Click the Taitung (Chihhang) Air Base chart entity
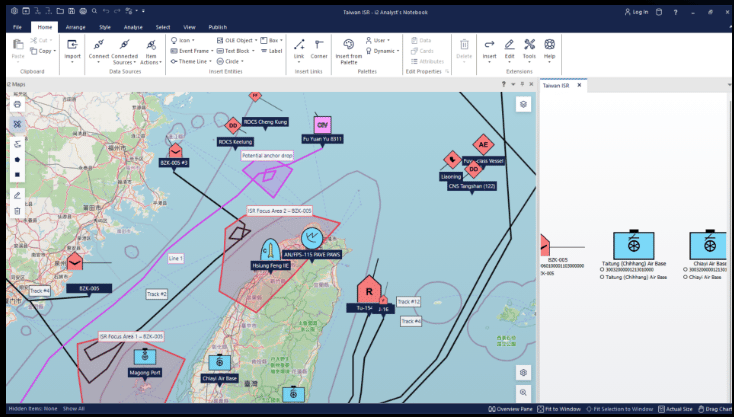 coord(634,245)
